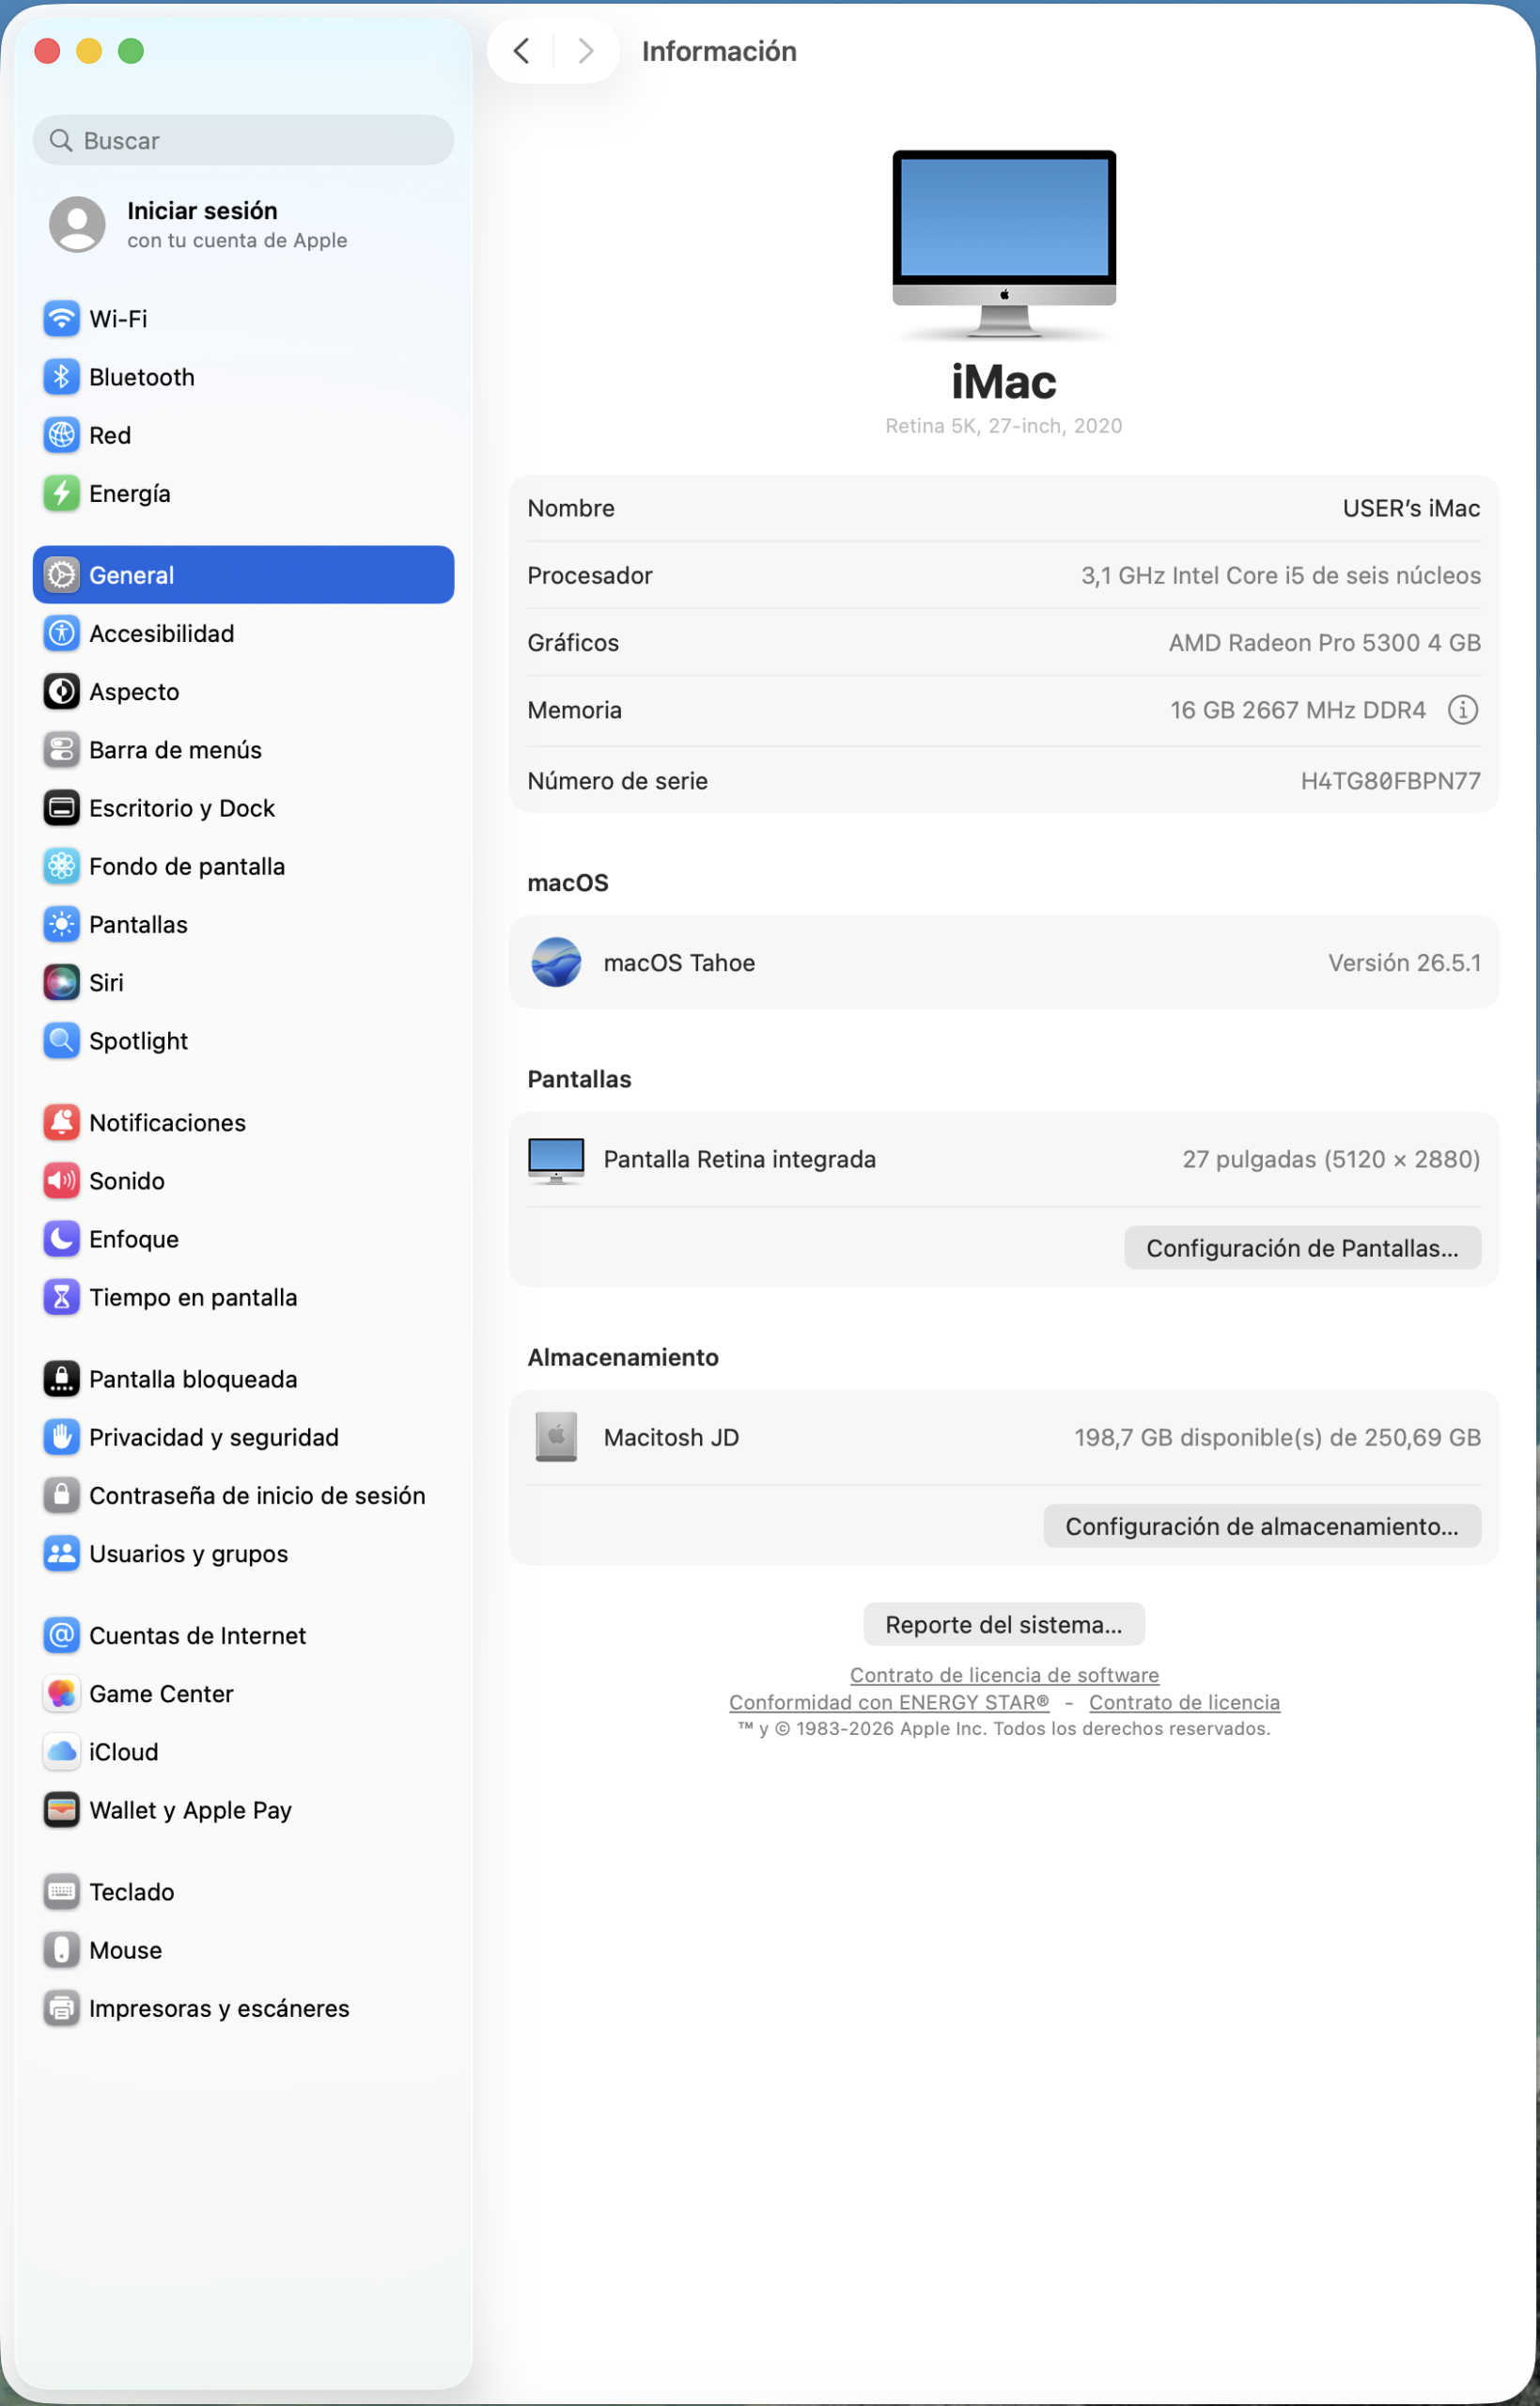Open Contraseña de inicio de sesión icon
Image resolution: width=1540 pixels, height=2406 pixels.
[61, 1495]
